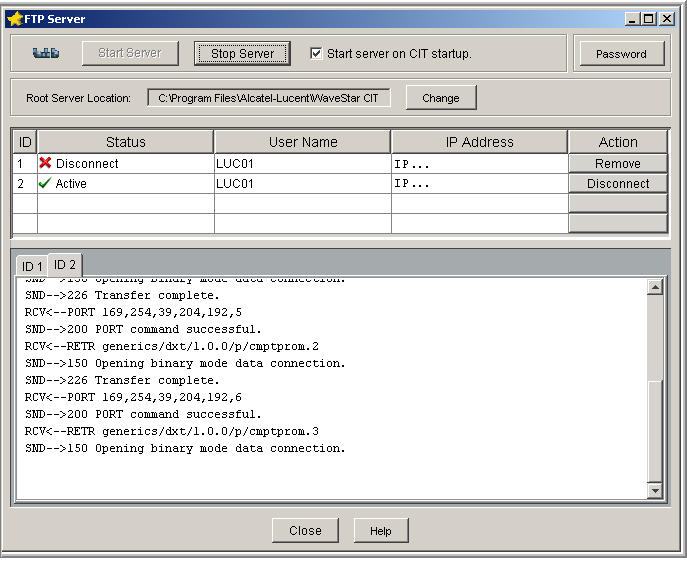687x561 pixels.
Task: Remove the disconnected session ID 1
Action: tap(618, 163)
